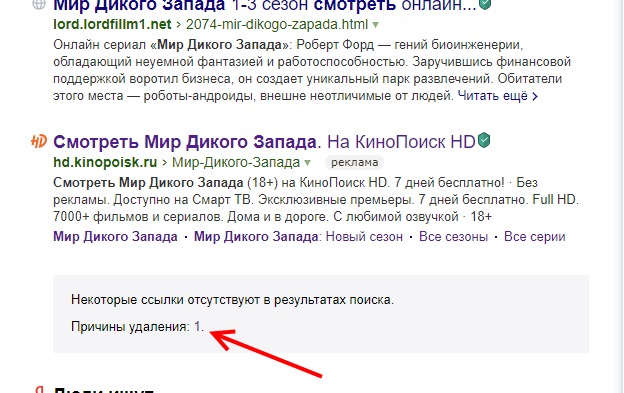The width and height of the screenshot is (624, 393).
Task: Click 'Читать ещё' link
Action: coord(497,96)
